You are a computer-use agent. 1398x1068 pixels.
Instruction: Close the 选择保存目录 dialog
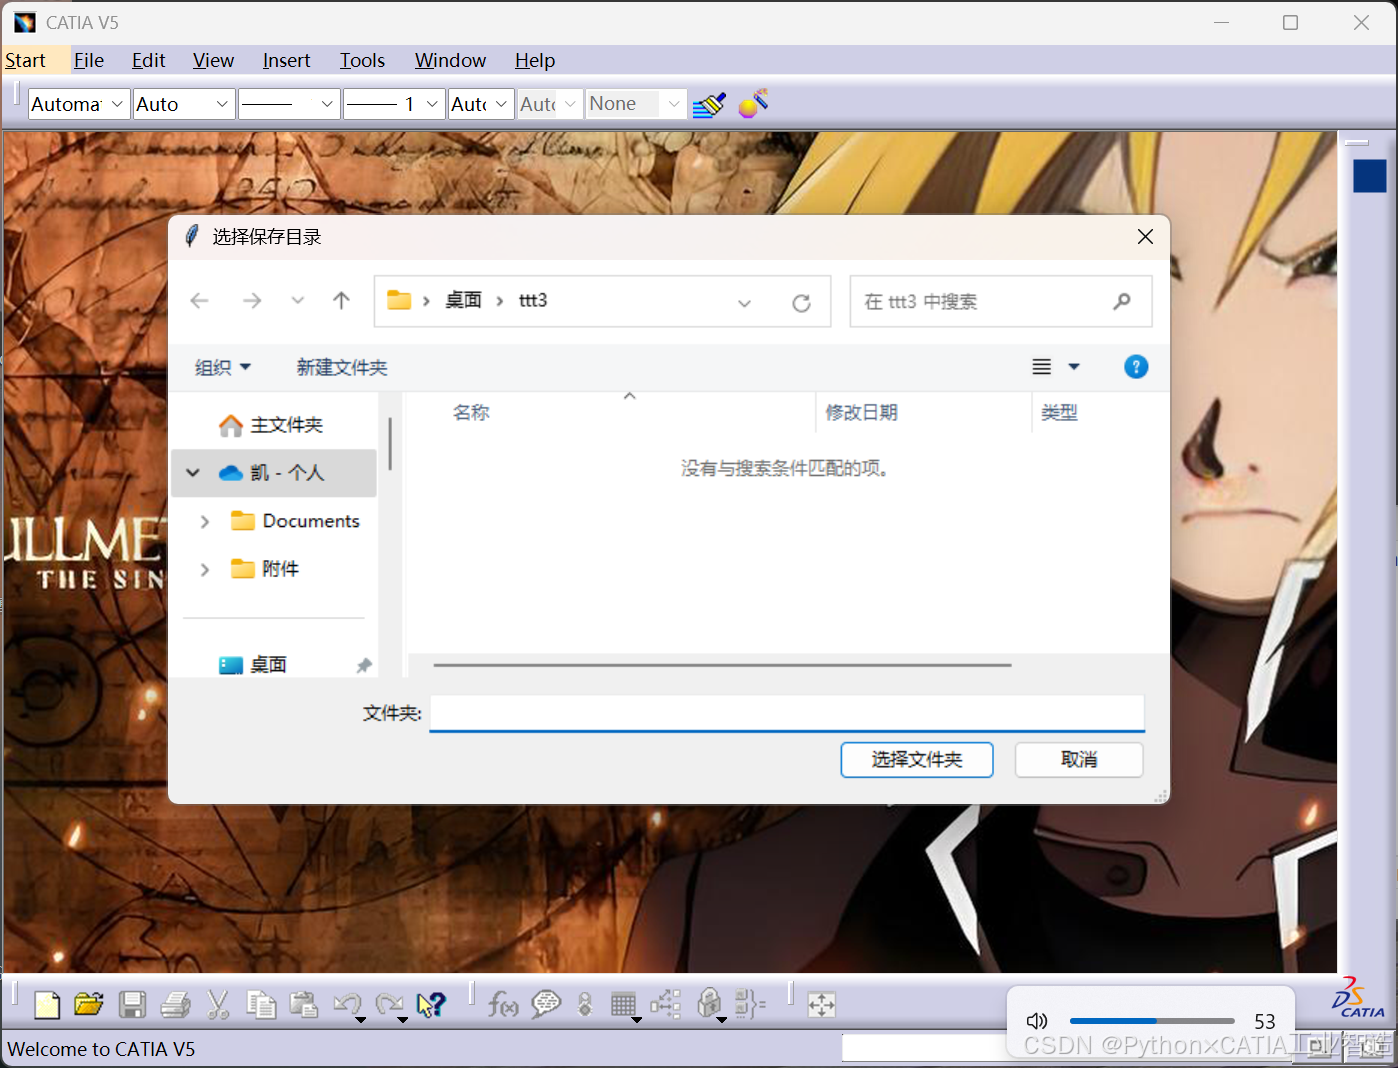click(1145, 237)
